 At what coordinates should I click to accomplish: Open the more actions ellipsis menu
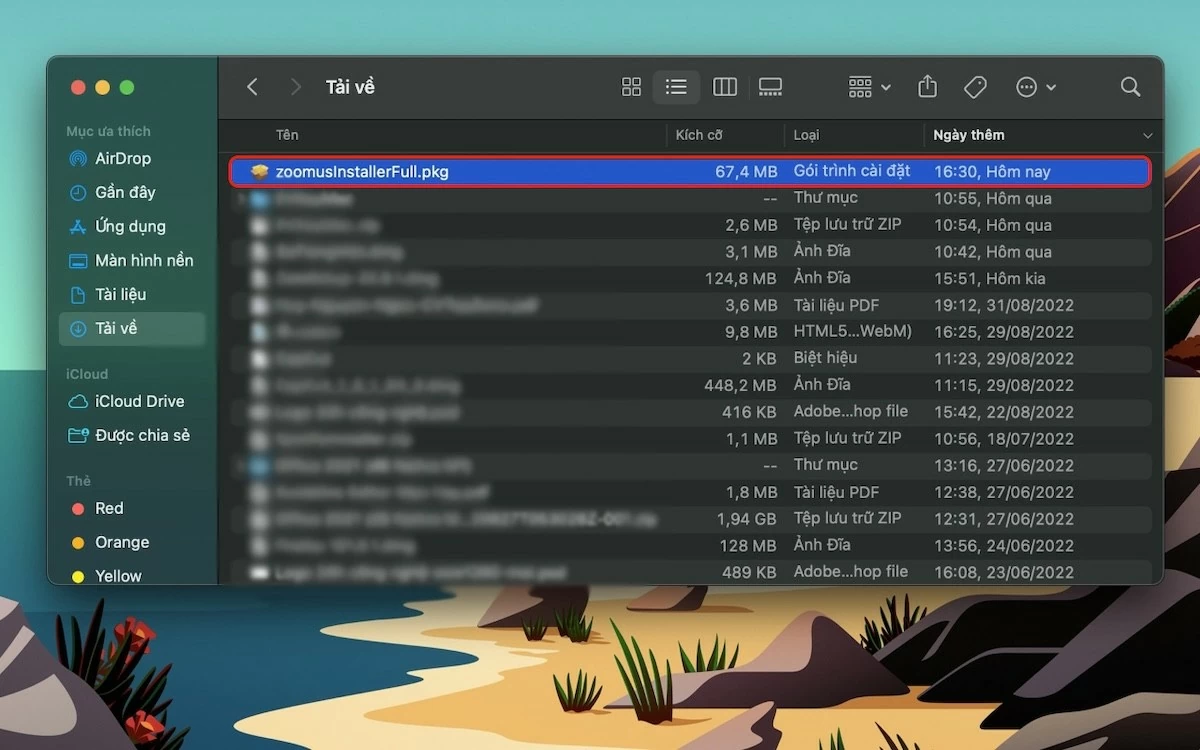[1036, 87]
